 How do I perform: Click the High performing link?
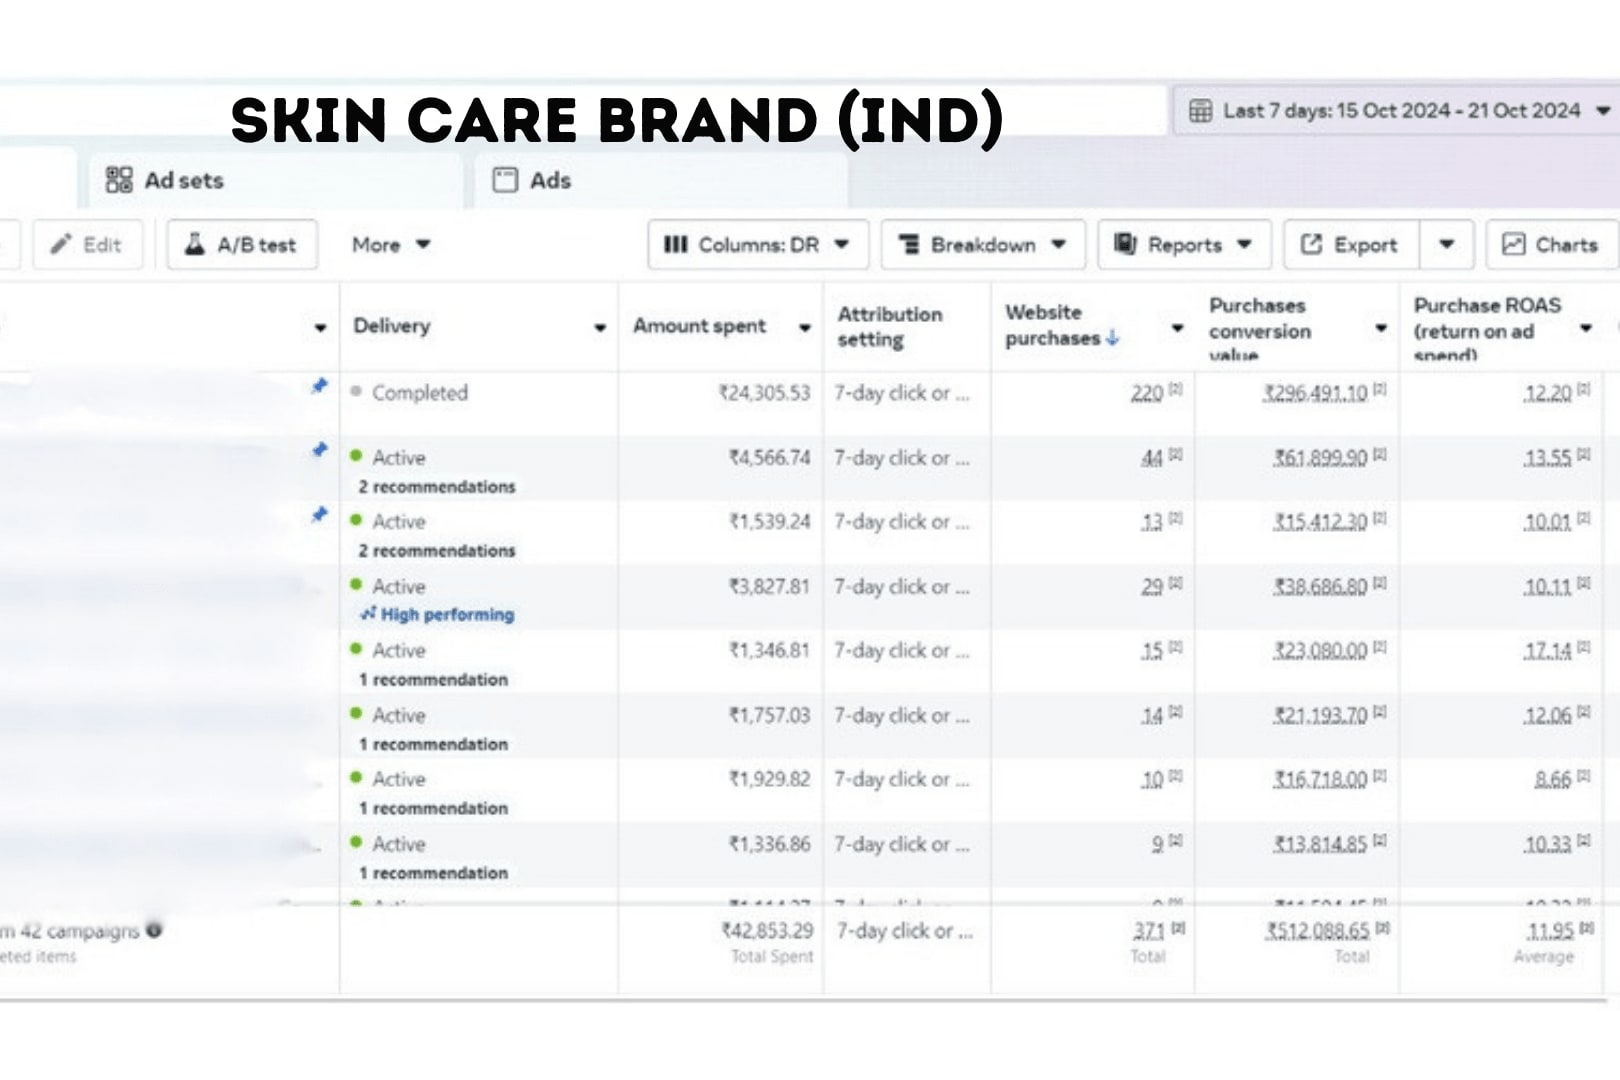[x=446, y=615]
